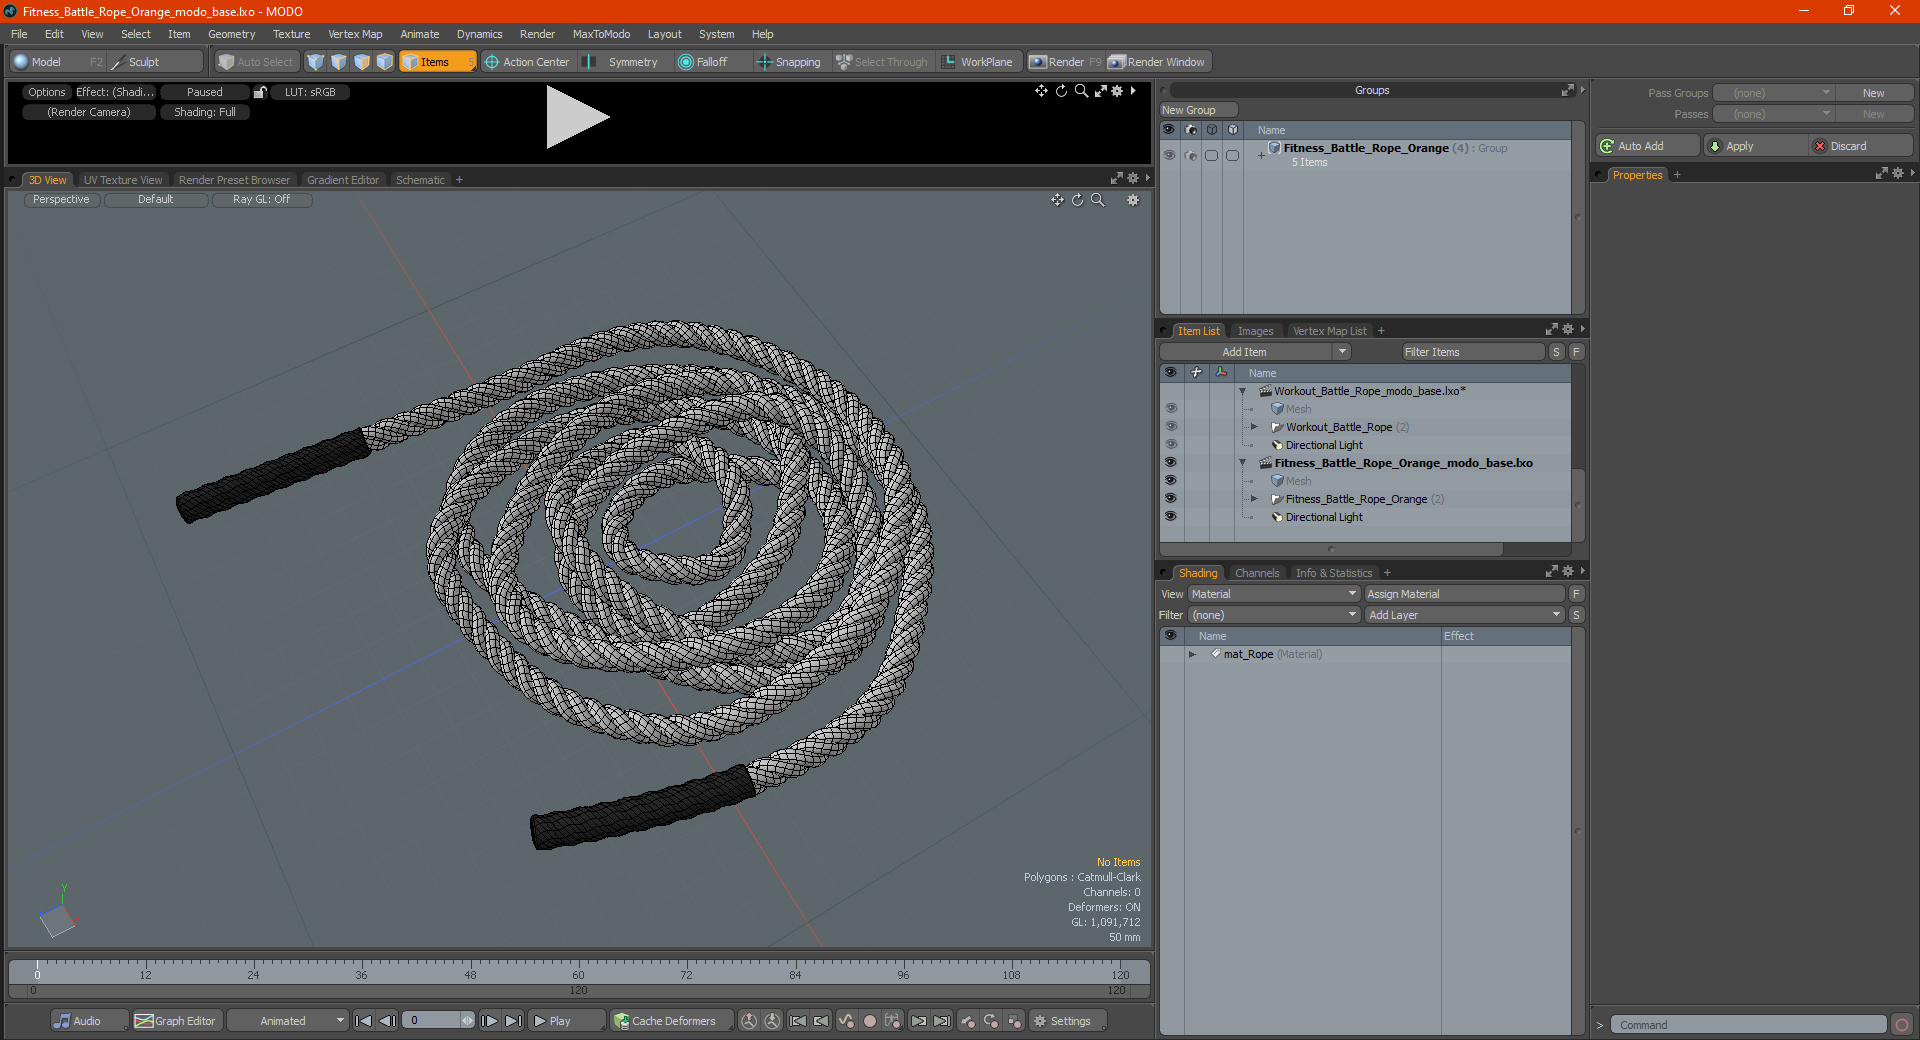This screenshot has width=1920, height=1040.
Task: Step back one frame
Action: [387, 1021]
